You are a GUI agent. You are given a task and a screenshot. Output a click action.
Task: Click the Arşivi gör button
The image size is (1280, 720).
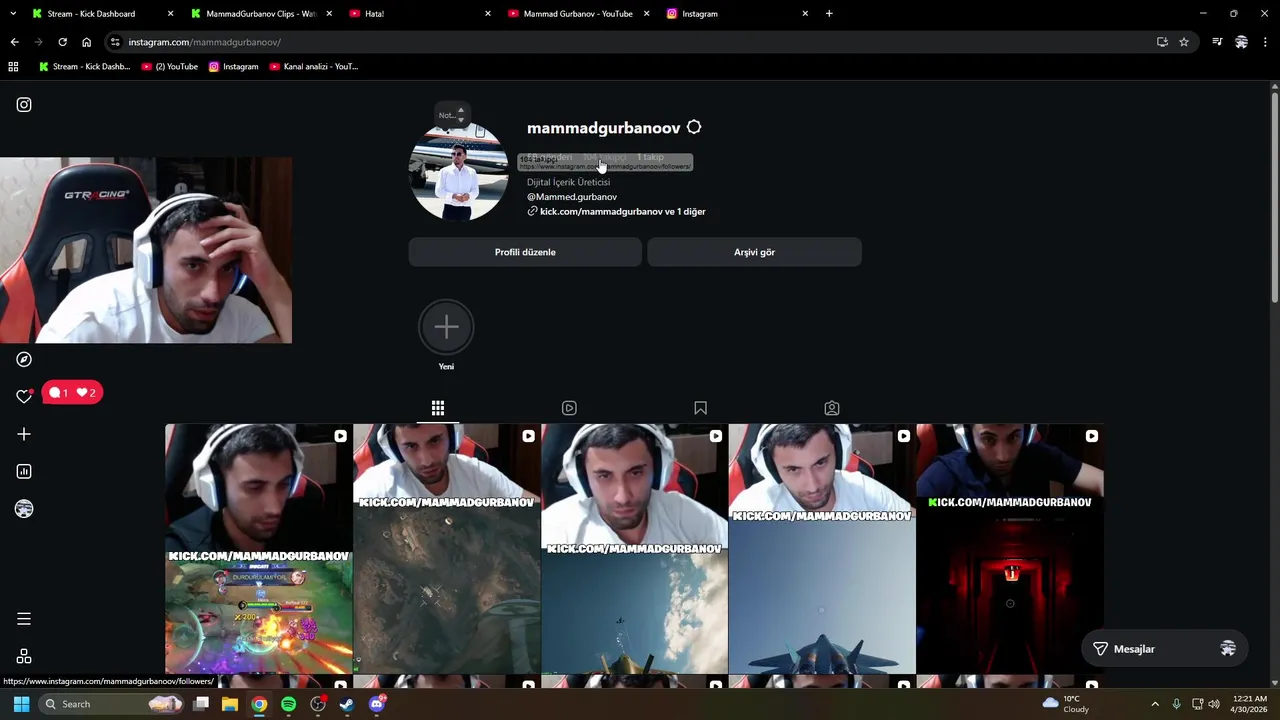[754, 252]
